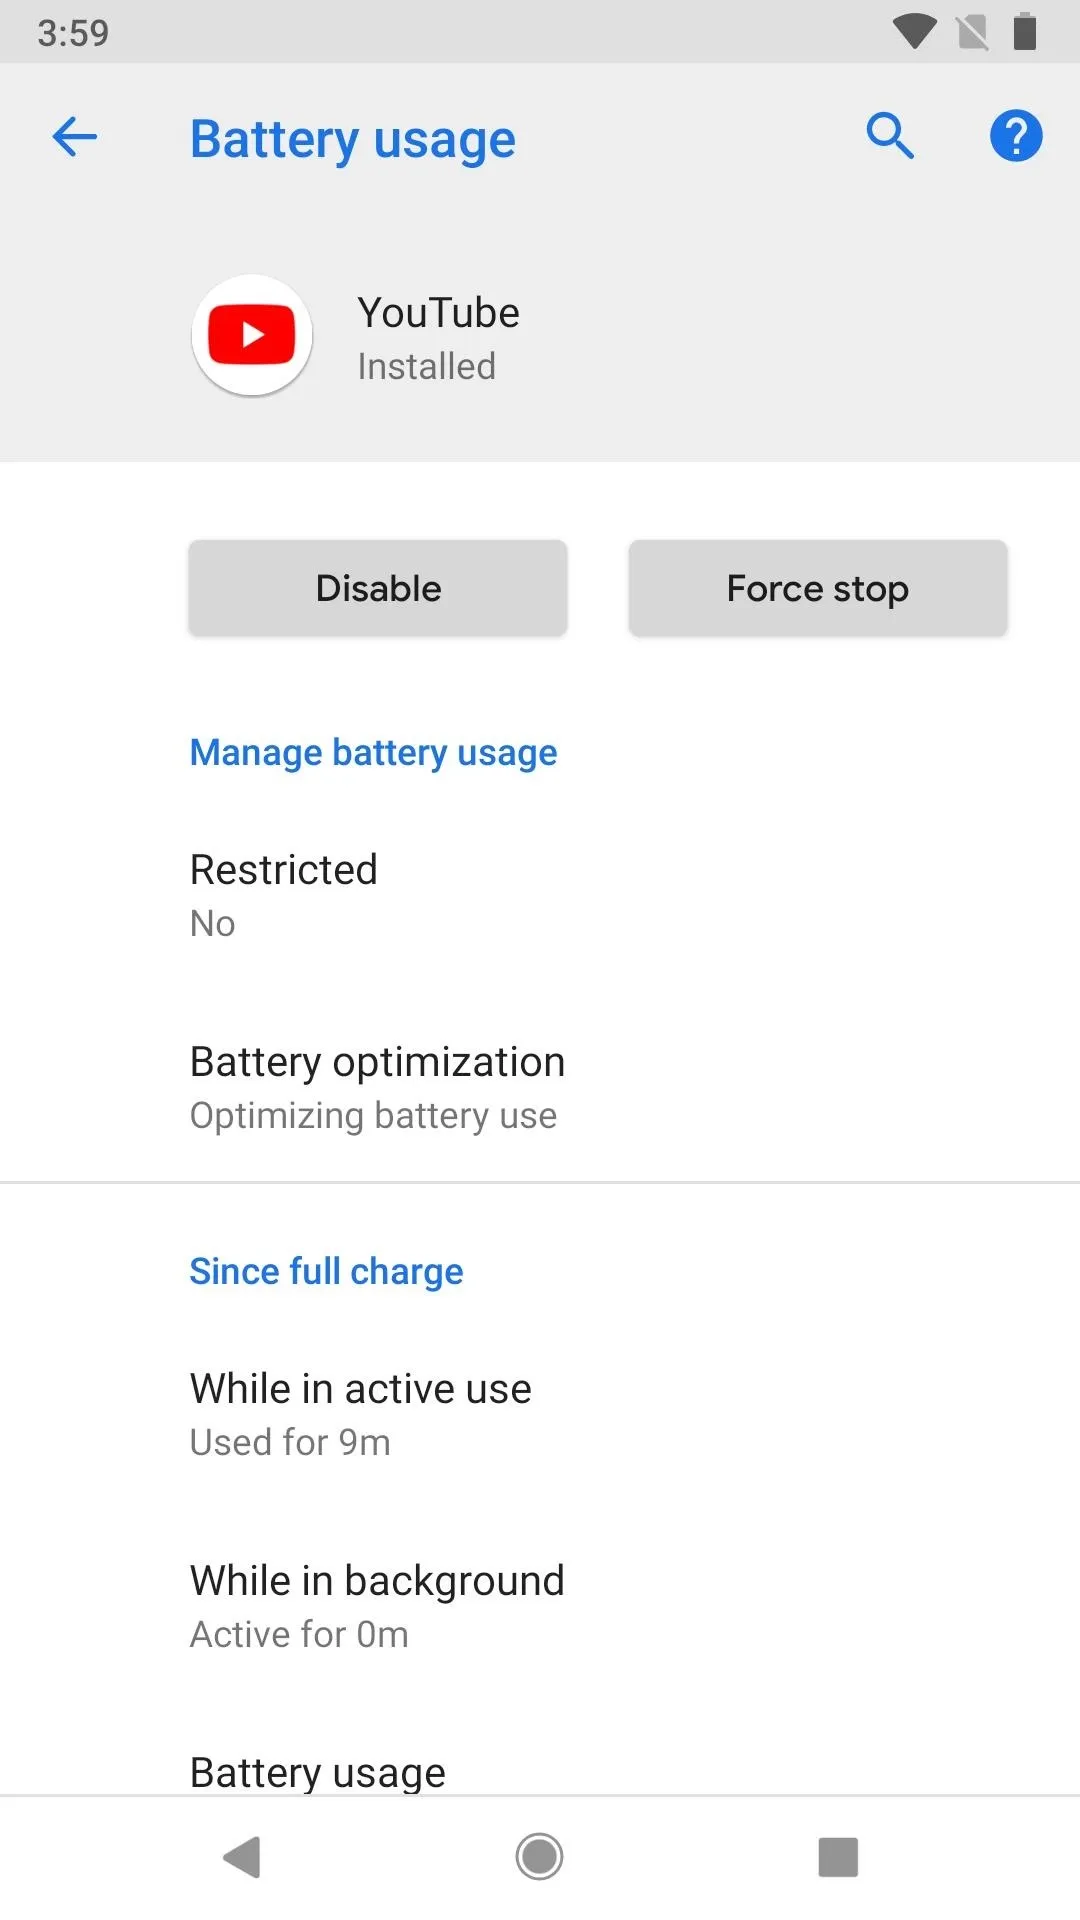This screenshot has width=1080, height=1920.
Task: Tap Android home circle button
Action: [x=539, y=1857]
